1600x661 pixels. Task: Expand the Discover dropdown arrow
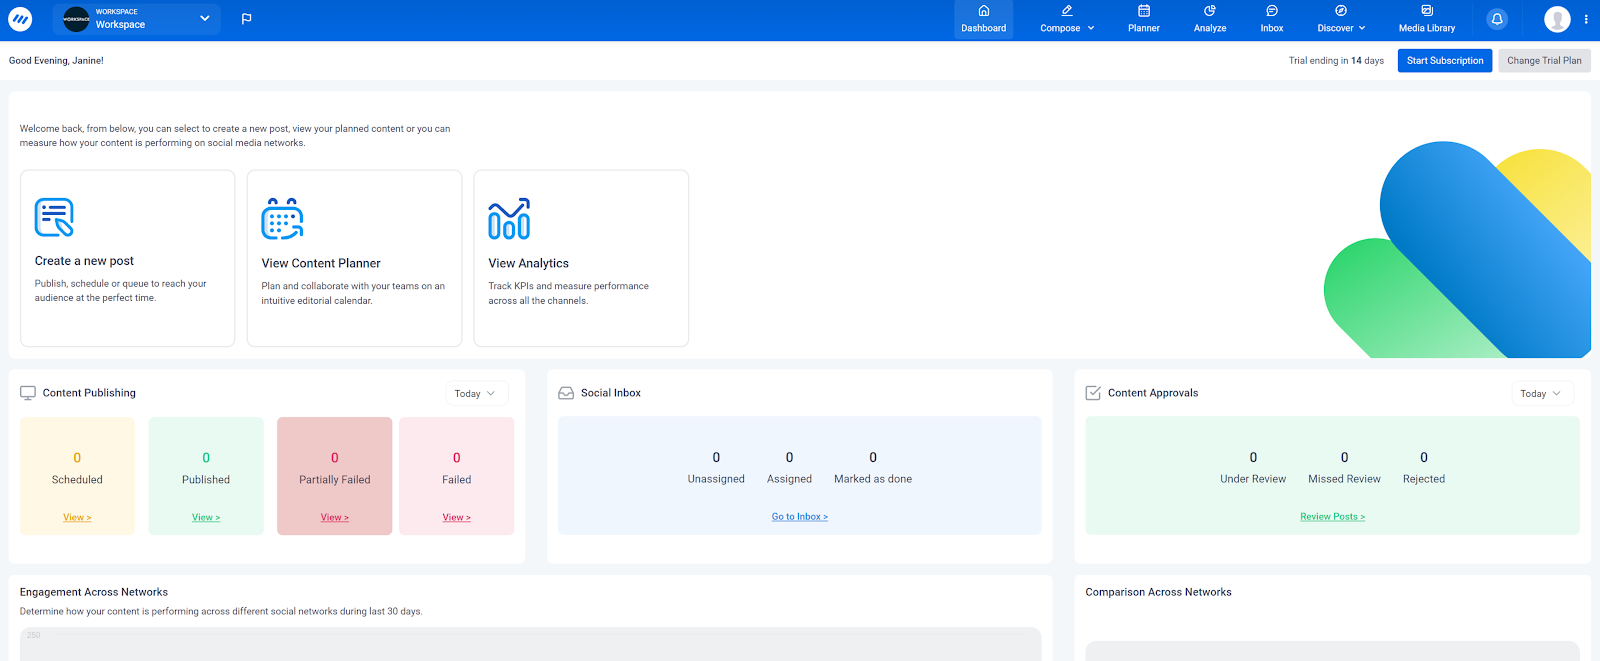pyautogui.click(x=1362, y=28)
